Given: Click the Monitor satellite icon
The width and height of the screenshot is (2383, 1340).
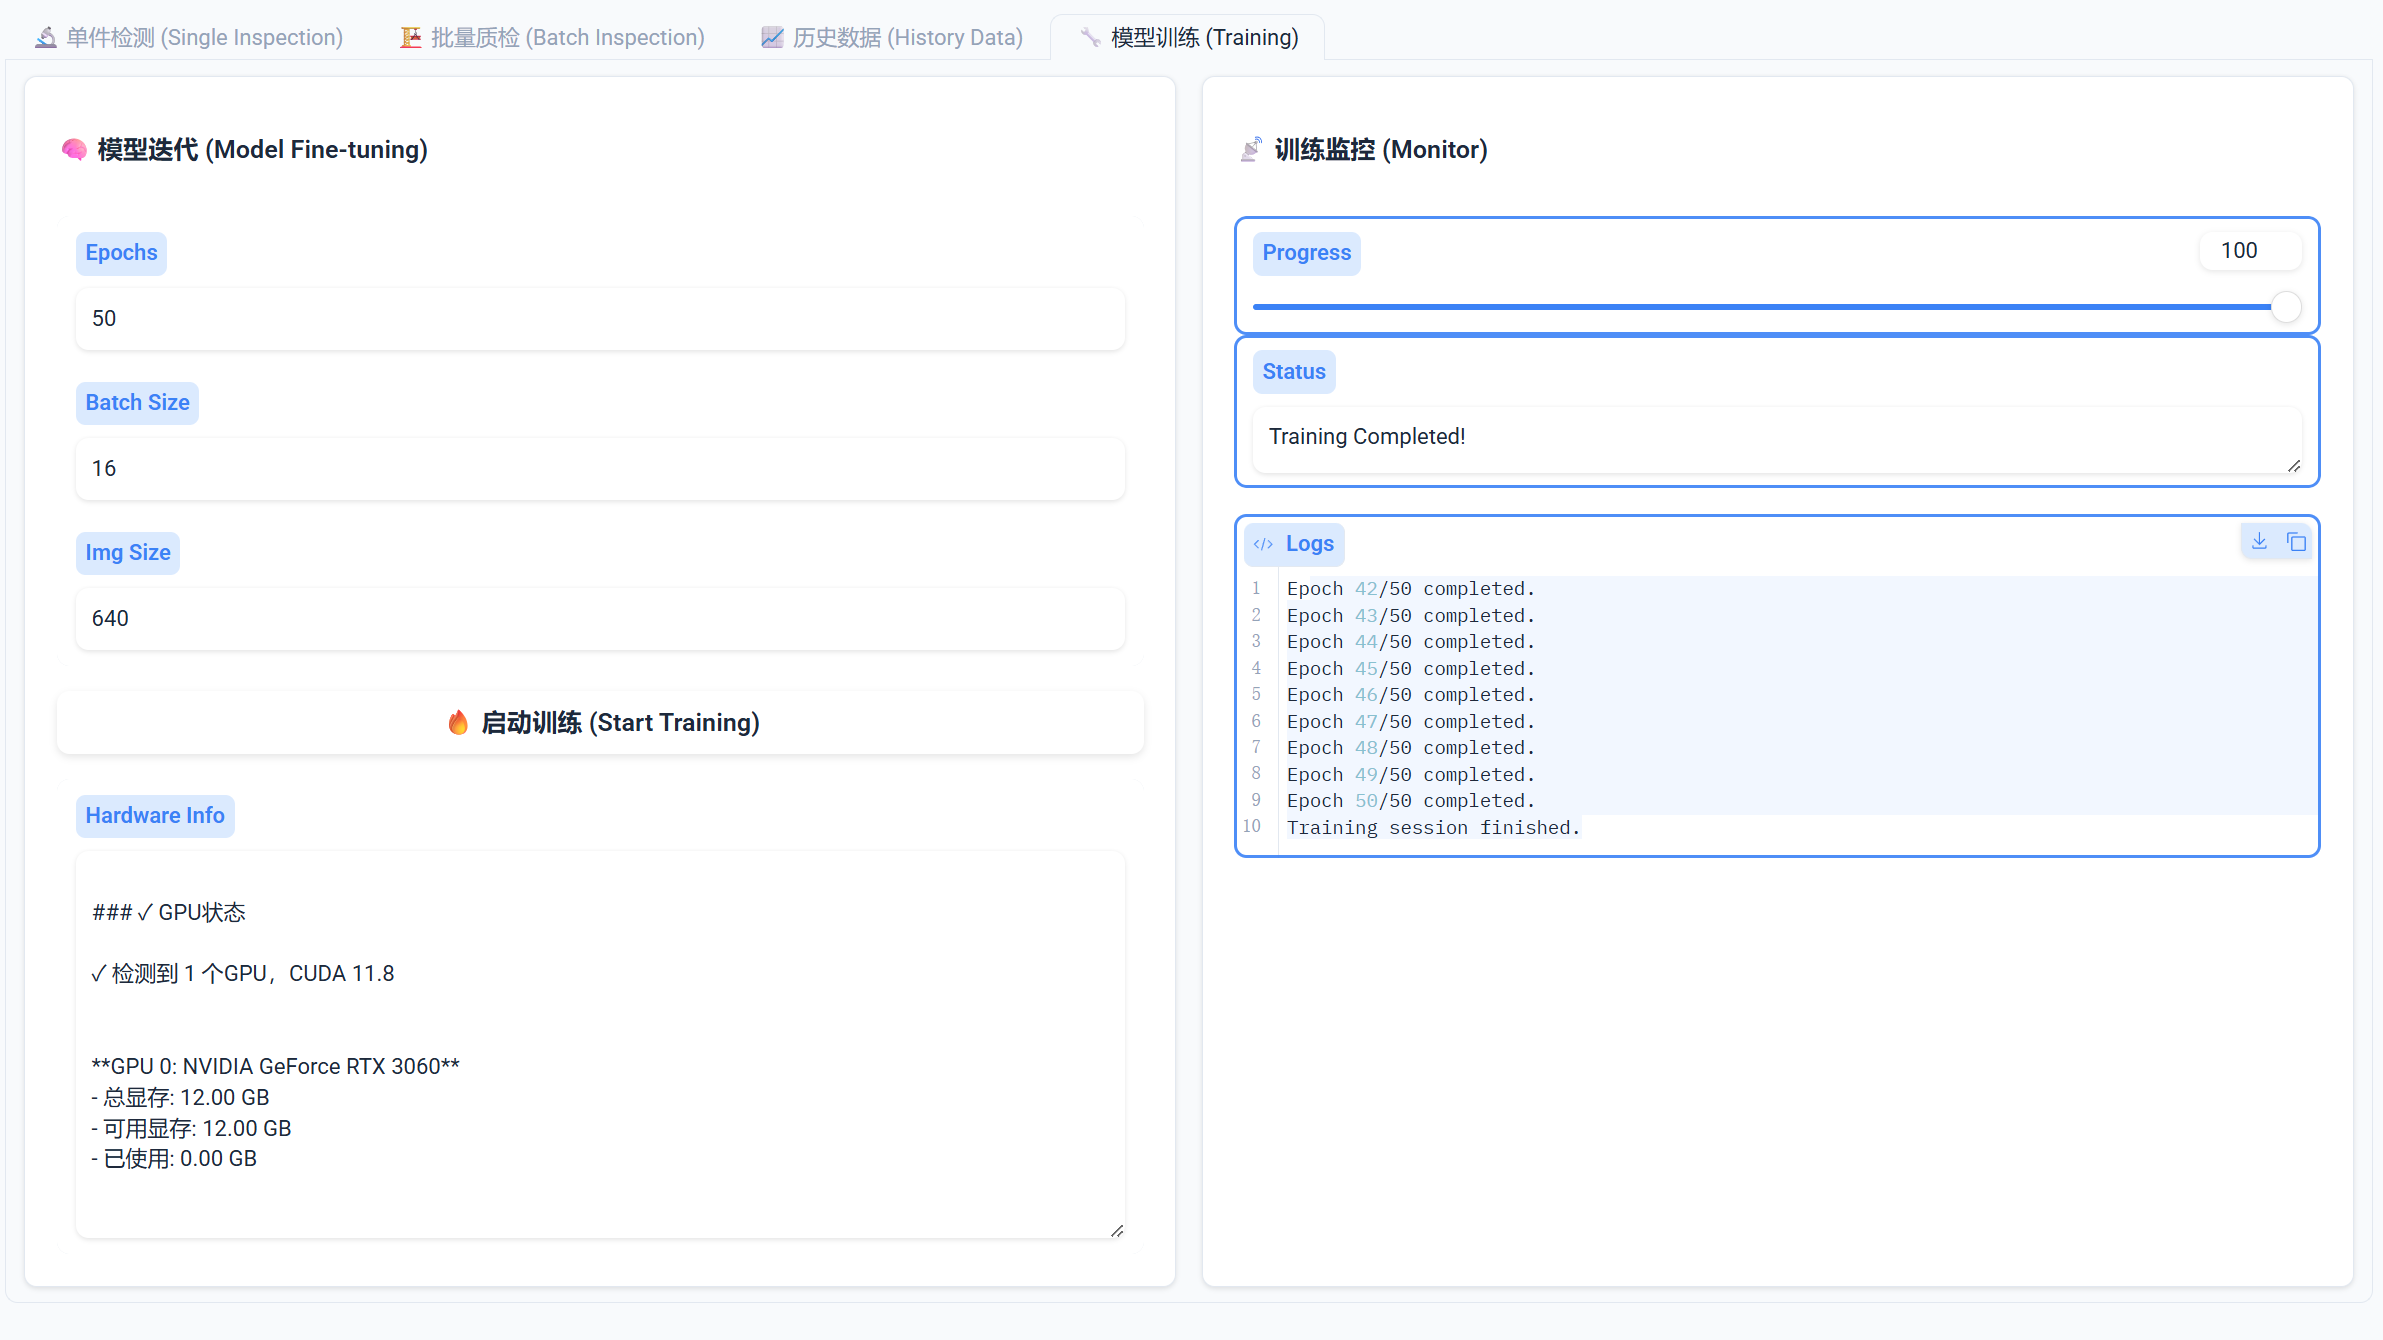Looking at the screenshot, I should pos(1251,150).
